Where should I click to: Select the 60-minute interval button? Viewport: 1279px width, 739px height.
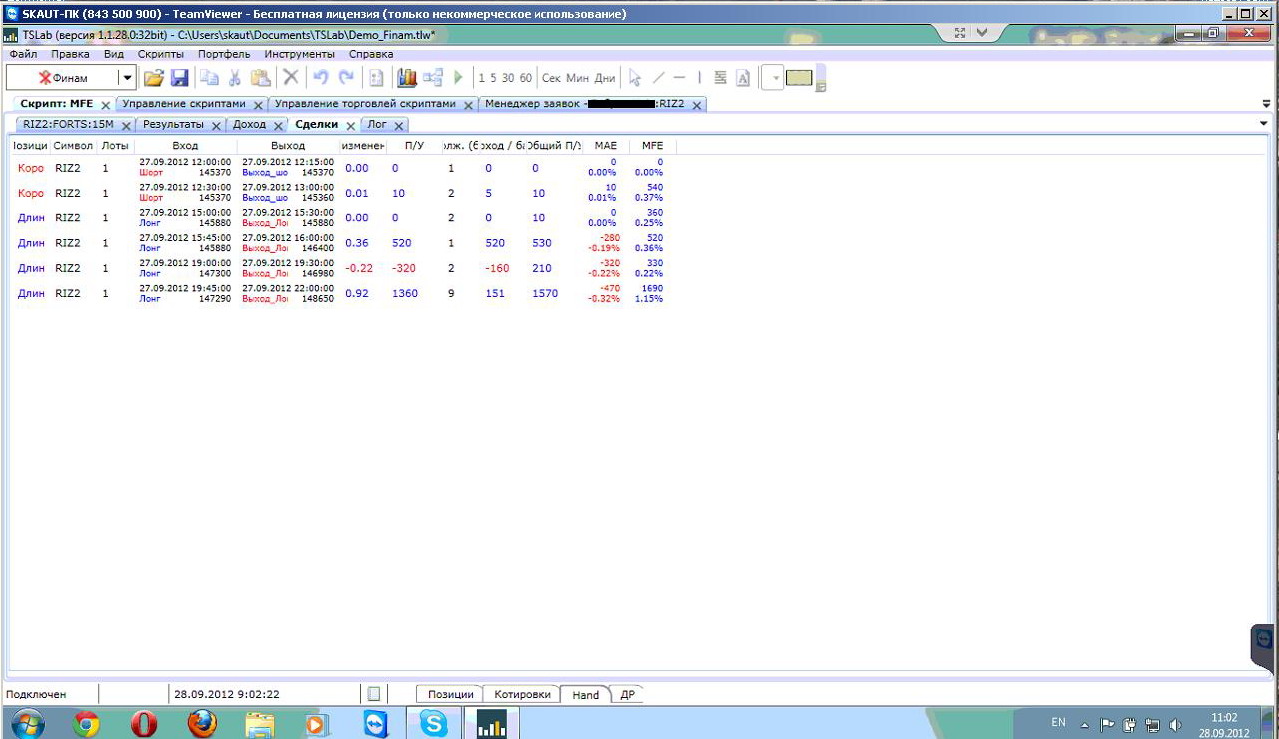[526, 78]
